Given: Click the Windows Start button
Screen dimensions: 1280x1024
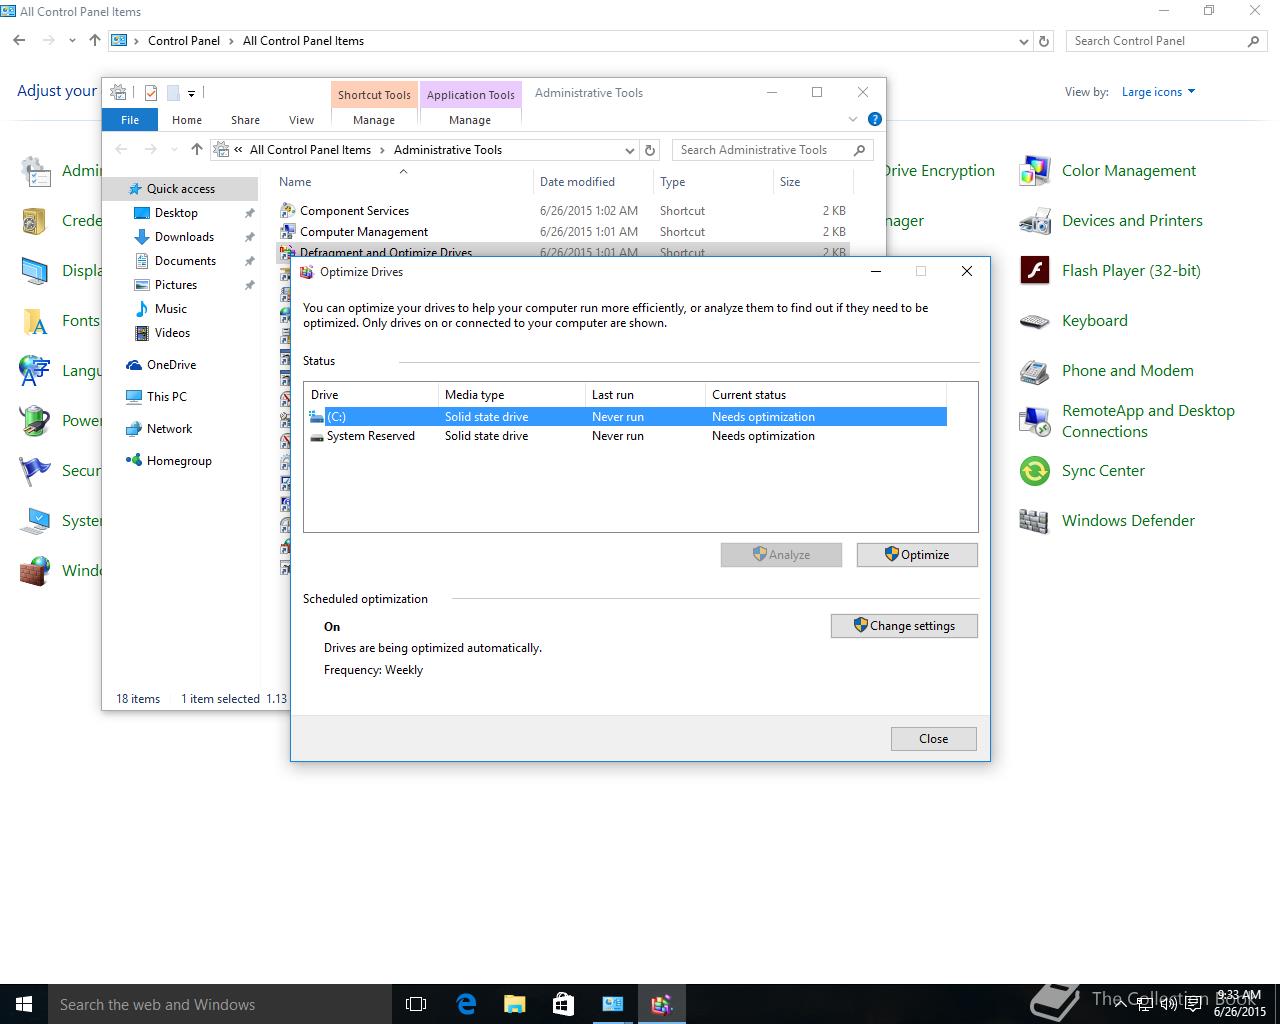Looking at the screenshot, I should click(24, 1004).
